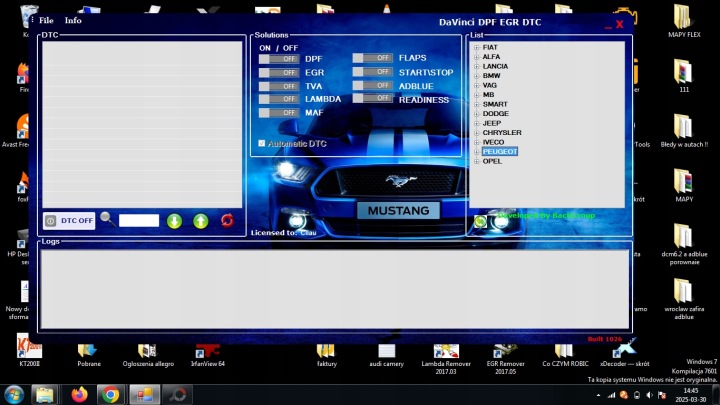Image resolution: width=720 pixels, height=405 pixels.
Task: Click the red refresh arrows icon
Action: (227, 221)
